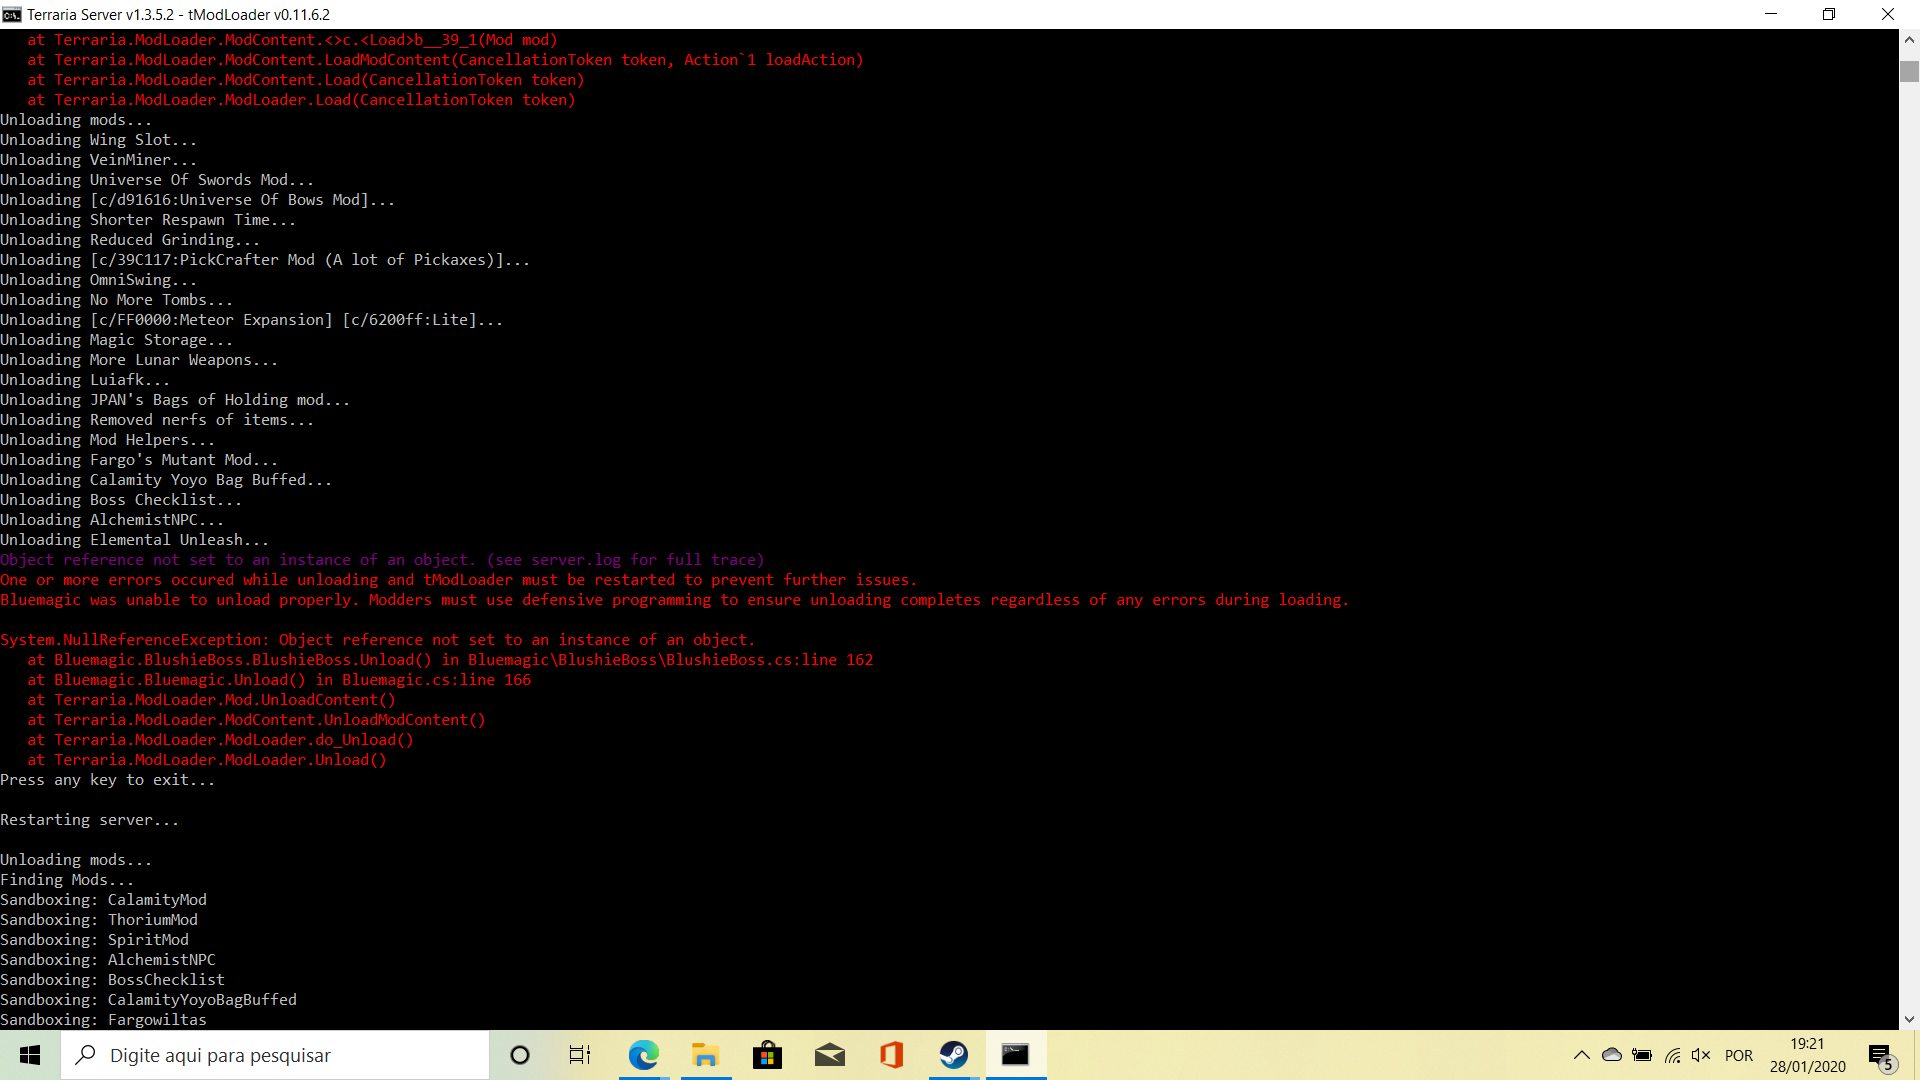The height and width of the screenshot is (1080, 1920).
Task: Launch Microsoft Edge from the taskbar
Action: click(643, 1055)
